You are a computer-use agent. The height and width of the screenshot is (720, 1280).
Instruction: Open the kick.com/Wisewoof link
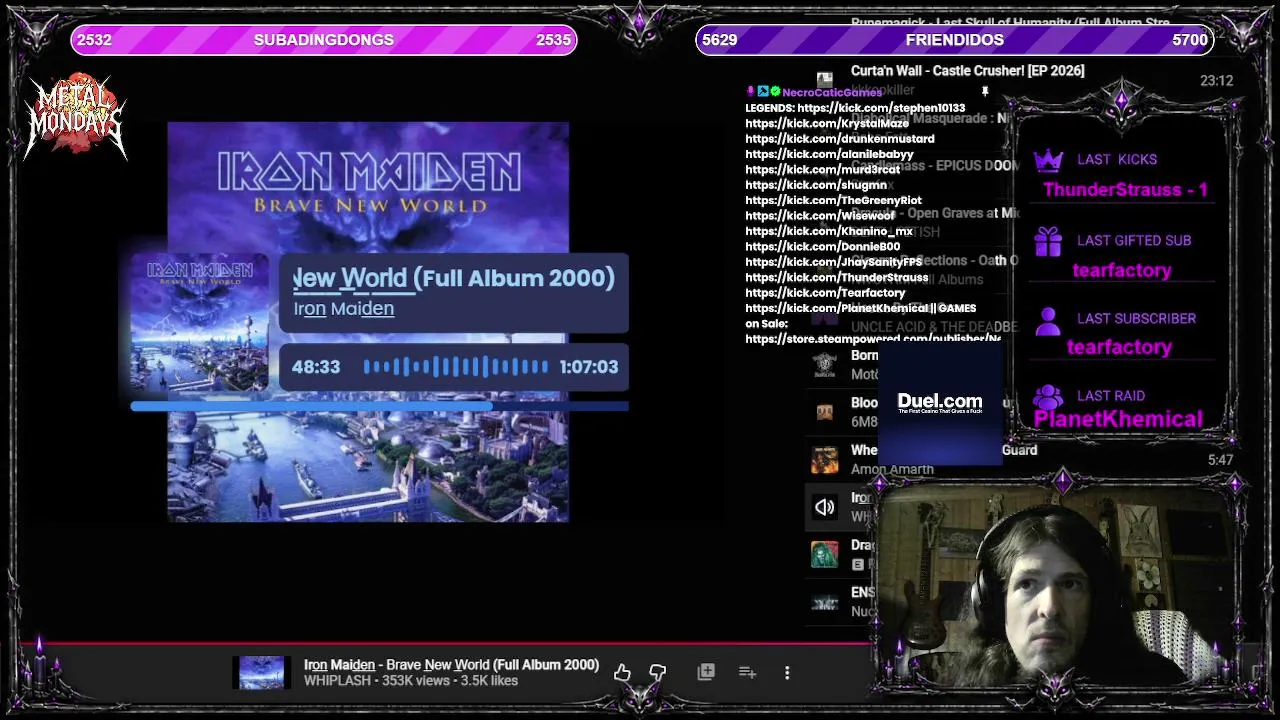(820, 216)
